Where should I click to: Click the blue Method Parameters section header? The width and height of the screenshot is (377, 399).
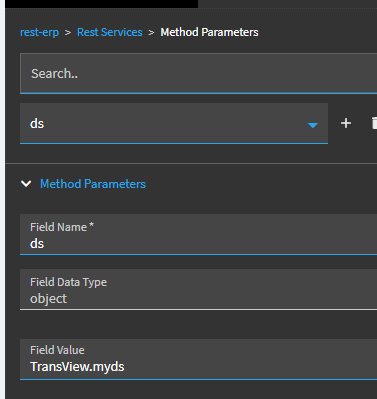pos(93,184)
